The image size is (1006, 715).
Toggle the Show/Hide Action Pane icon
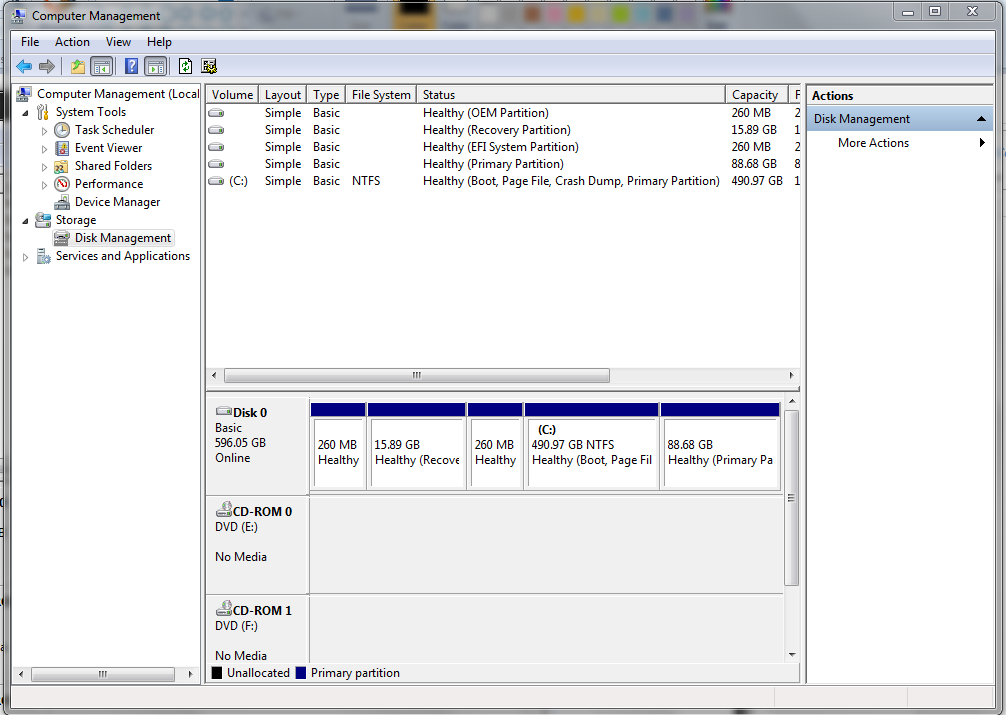click(x=155, y=66)
